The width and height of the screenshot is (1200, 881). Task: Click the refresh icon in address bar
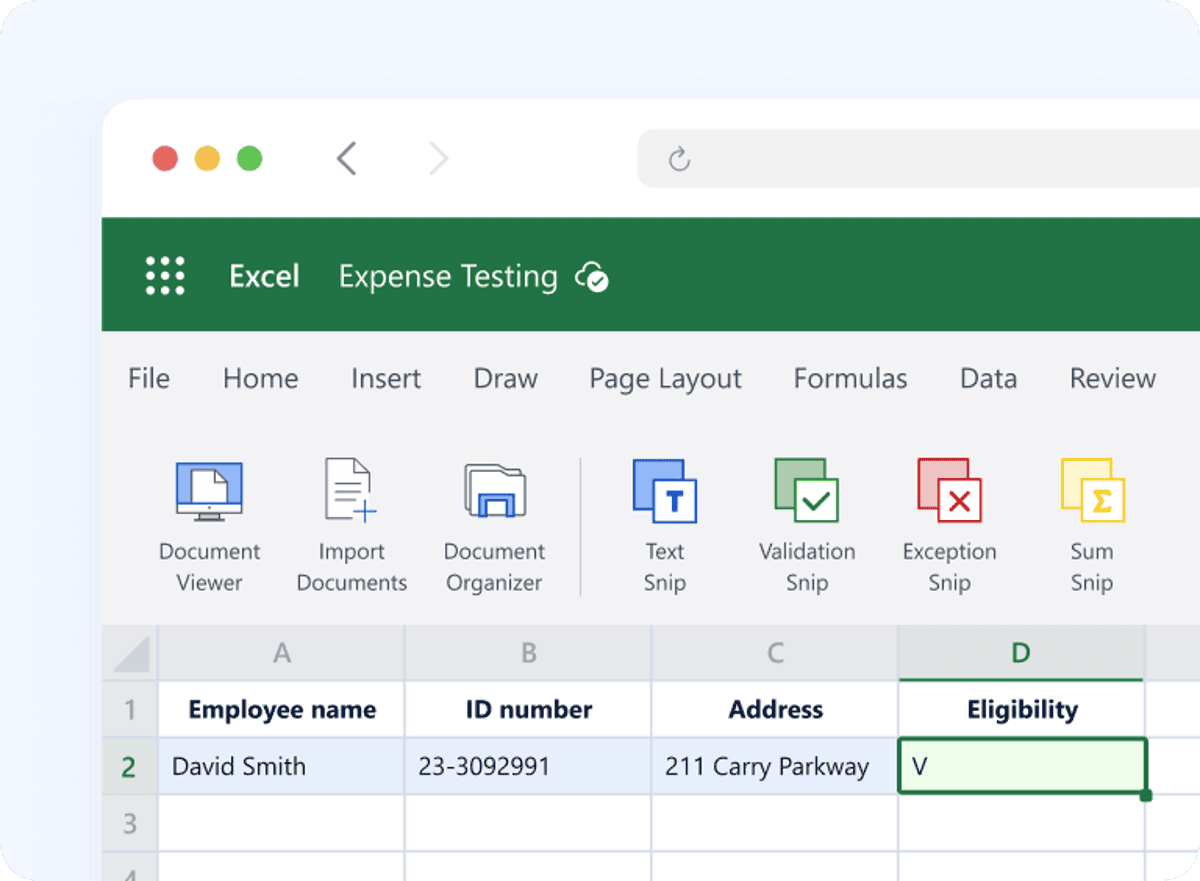(x=681, y=157)
